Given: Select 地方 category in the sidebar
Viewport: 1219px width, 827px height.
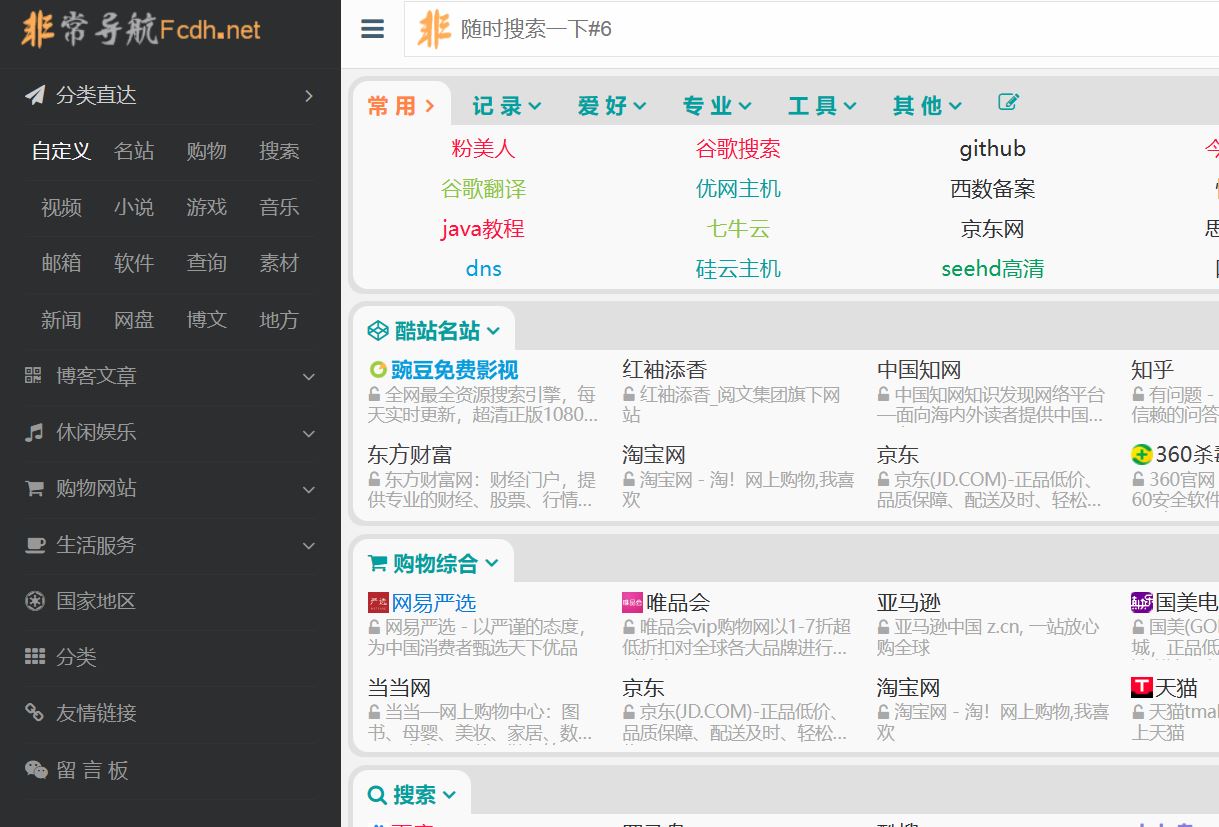Looking at the screenshot, I should pyautogui.click(x=279, y=320).
